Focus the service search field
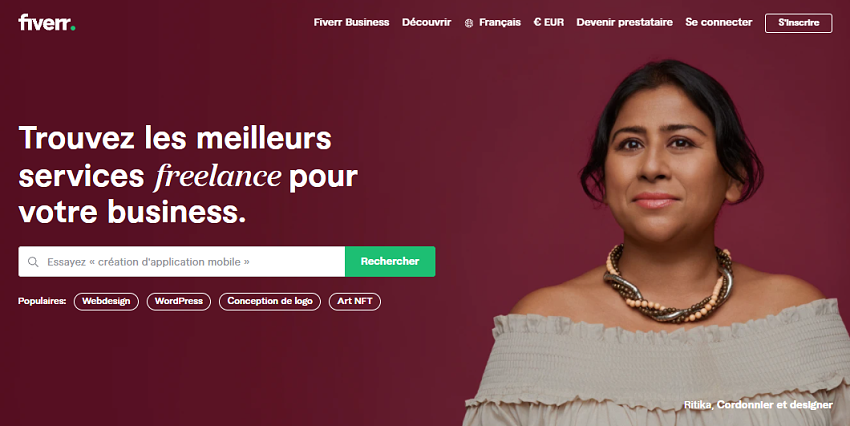 [182, 262]
